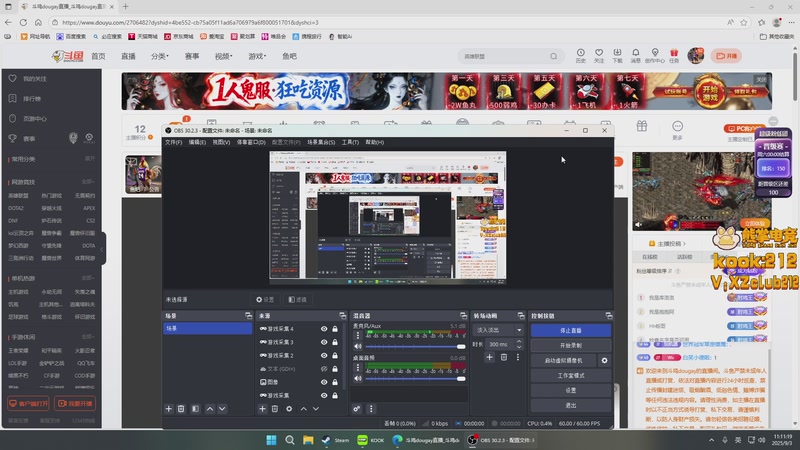Hide 游戏采集 4 source
This screenshot has height=450, width=800.
coord(324,329)
